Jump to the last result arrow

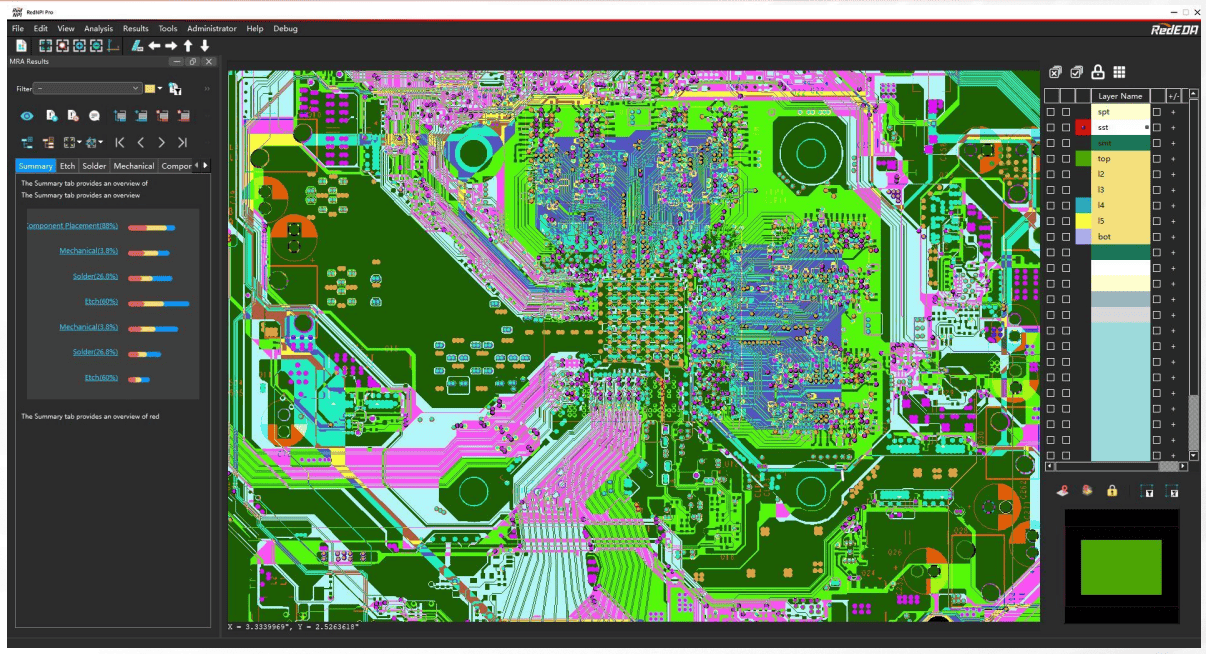(x=182, y=143)
